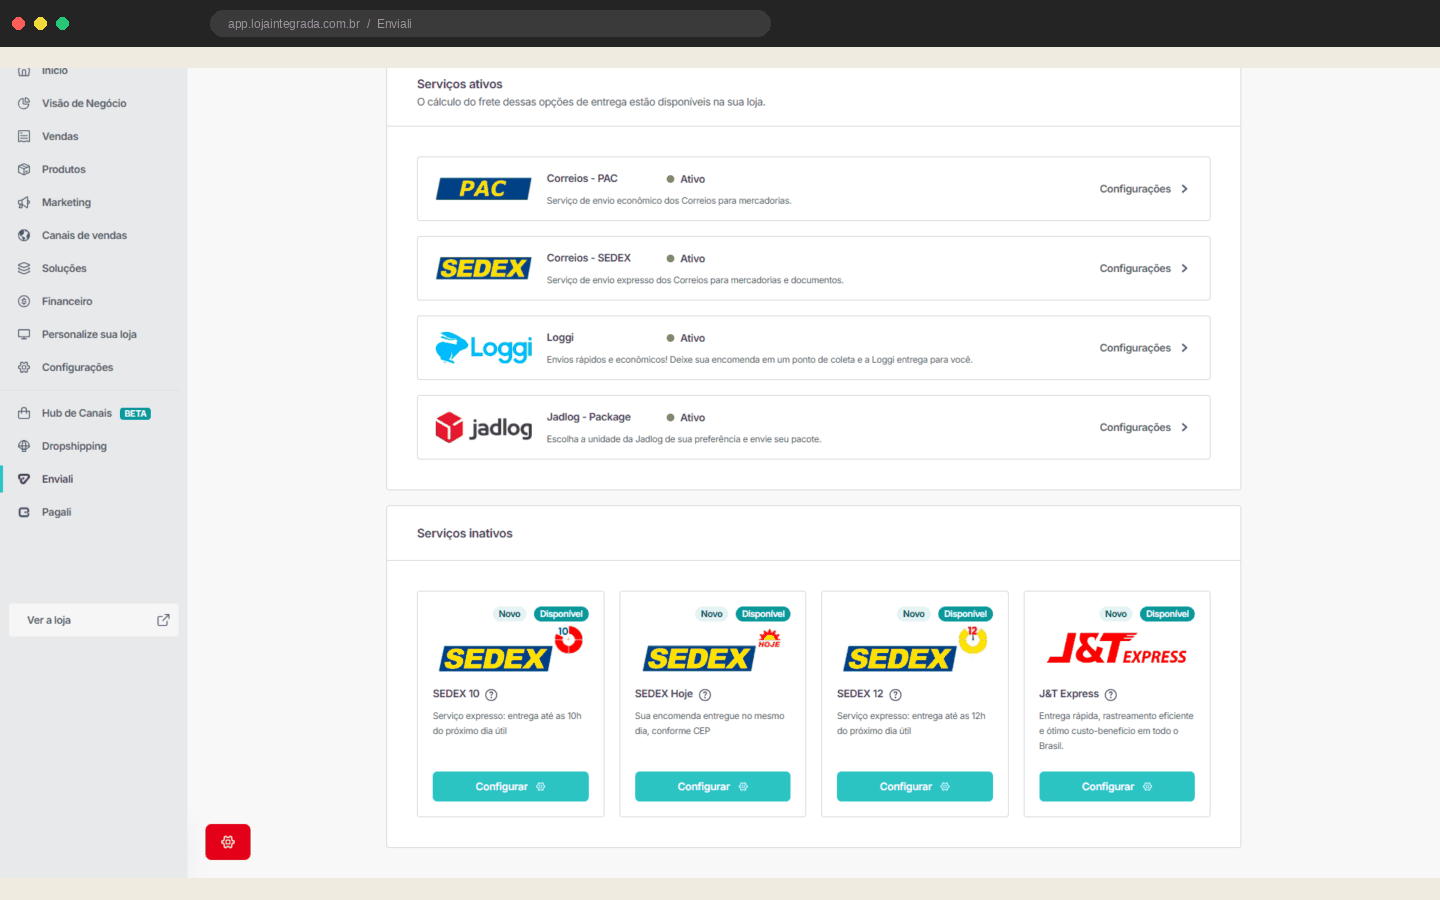This screenshot has height=900, width=1440.
Task: Open the Ver a loja link
Action: (x=94, y=620)
